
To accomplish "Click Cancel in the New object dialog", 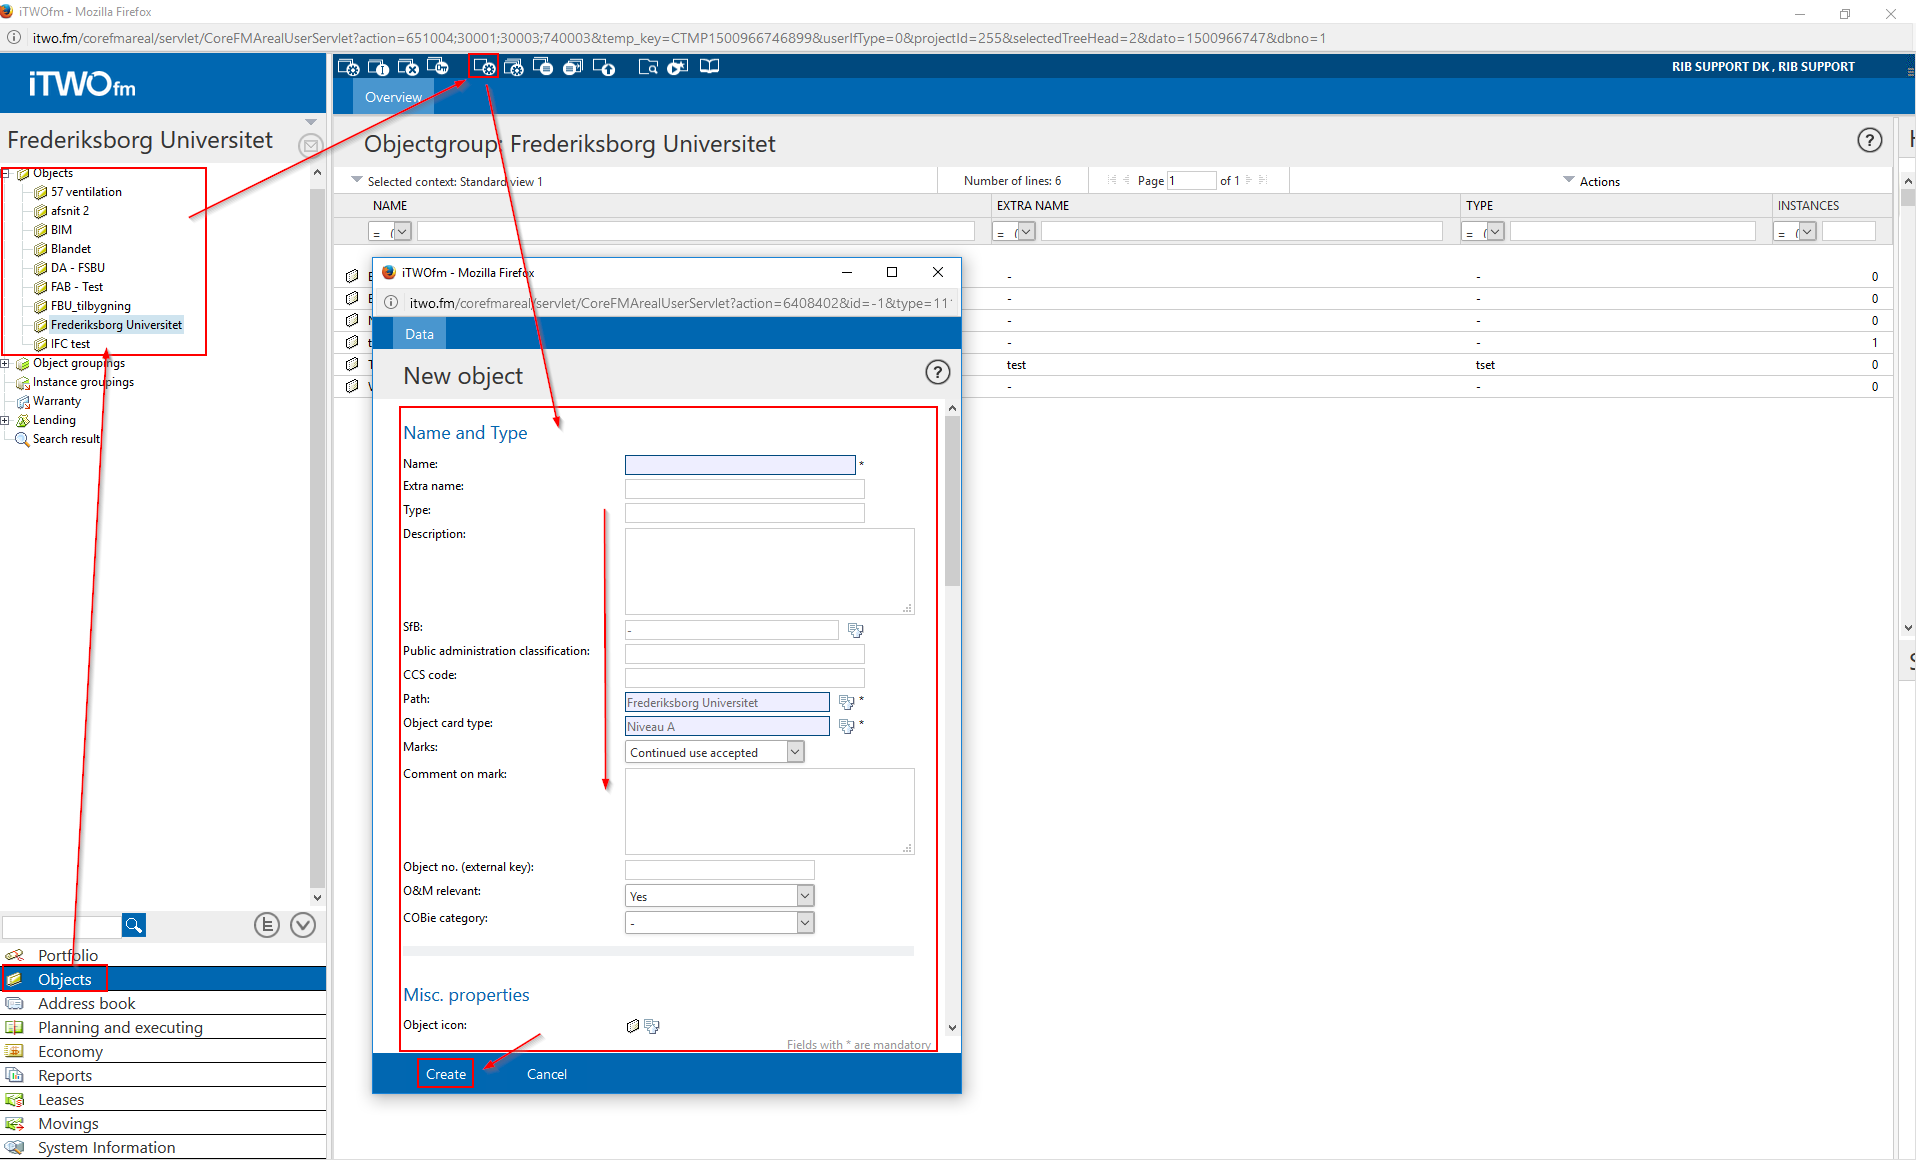I will tap(546, 1074).
